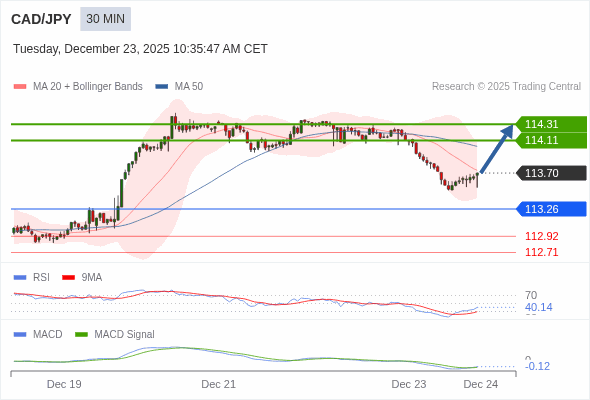Click the 113.26 blue pivot tag
This screenshot has width=590, height=400.
pos(551,209)
